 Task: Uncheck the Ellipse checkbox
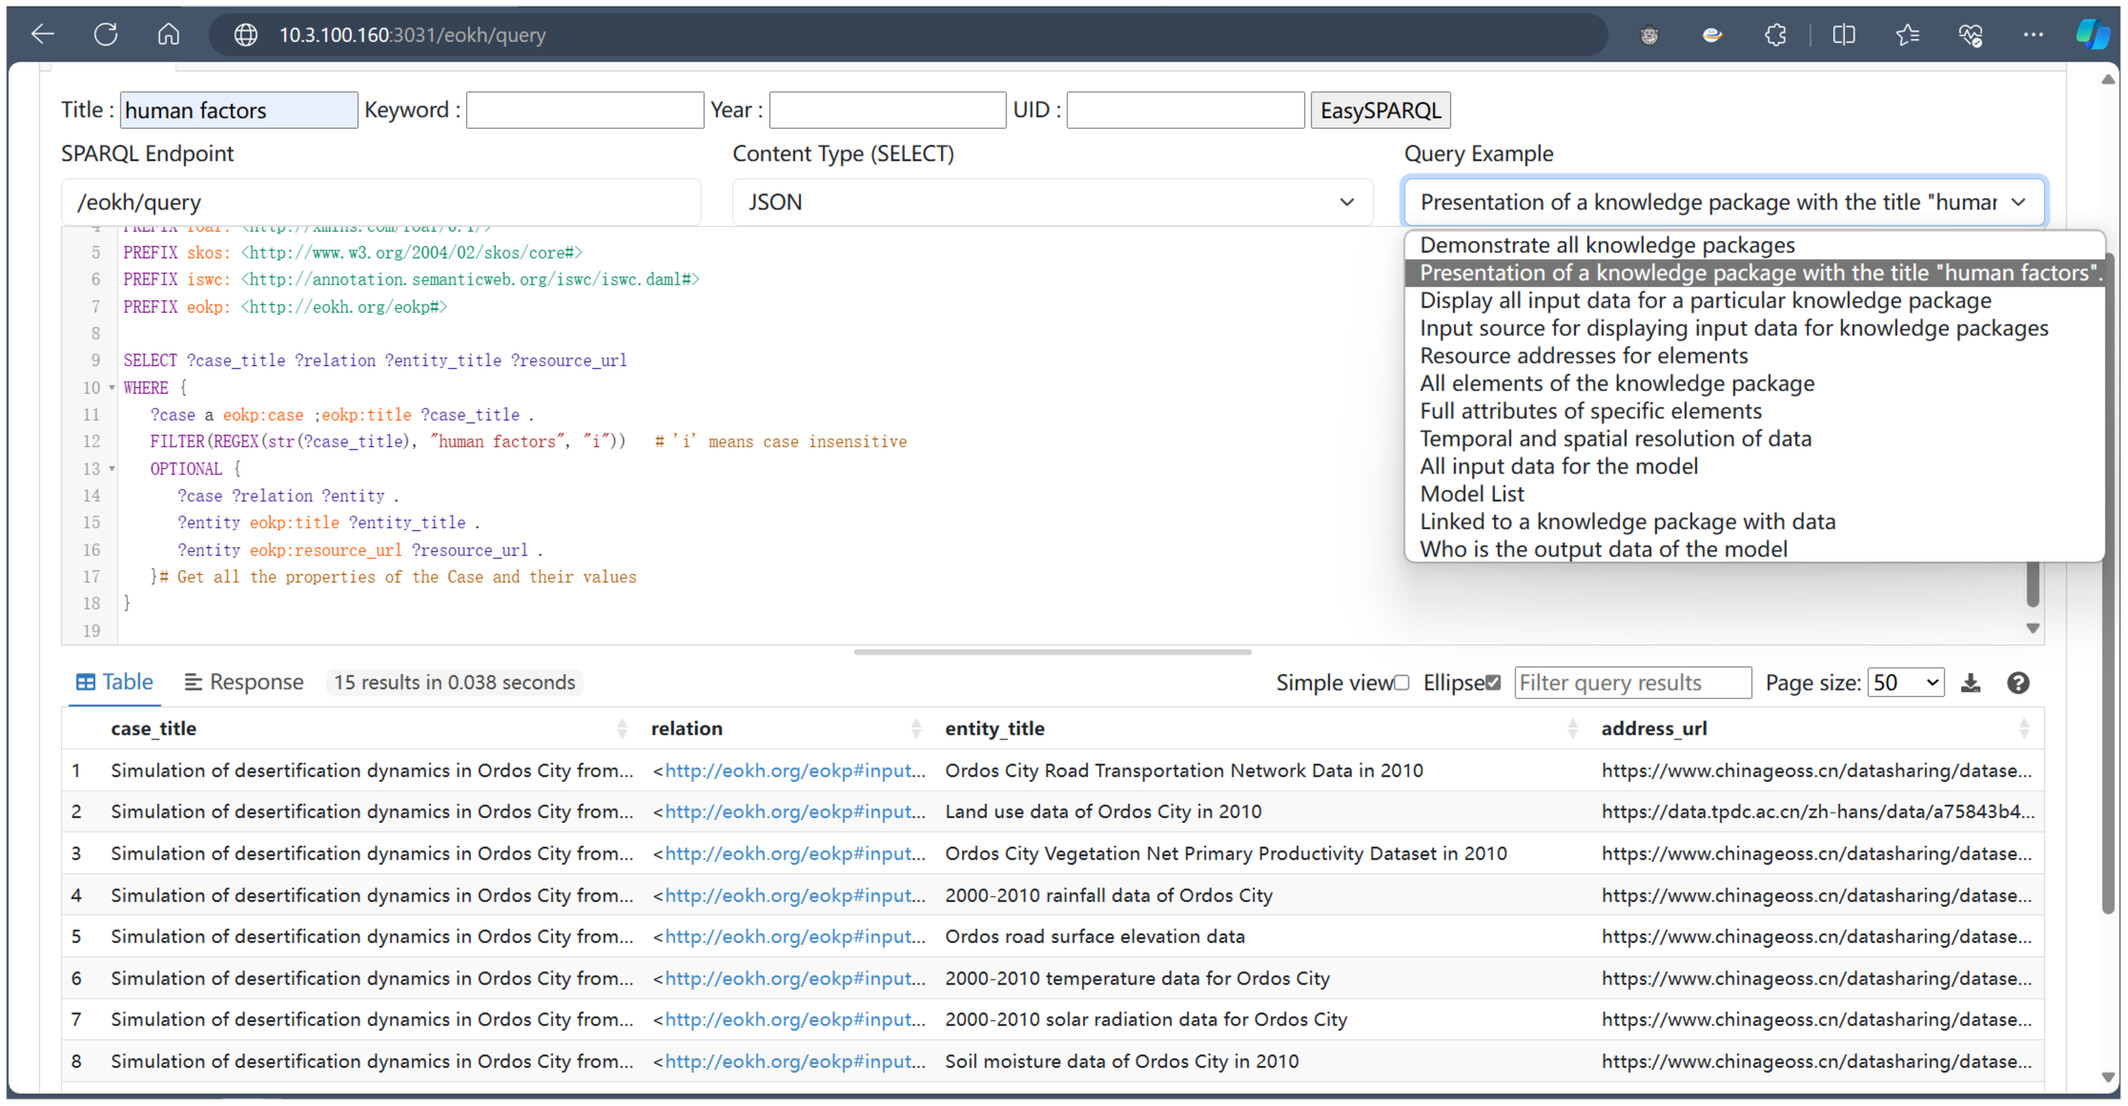point(1493,683)
